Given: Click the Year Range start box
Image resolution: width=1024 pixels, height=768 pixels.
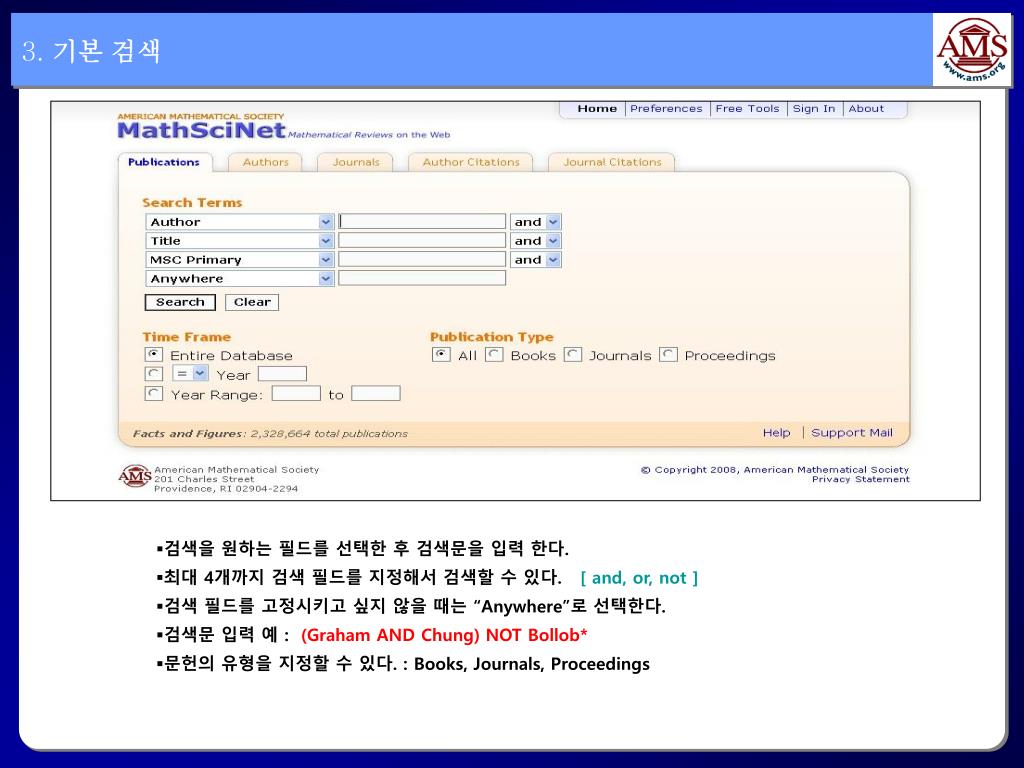Looking at the screenshot, I should click(296, 394).
